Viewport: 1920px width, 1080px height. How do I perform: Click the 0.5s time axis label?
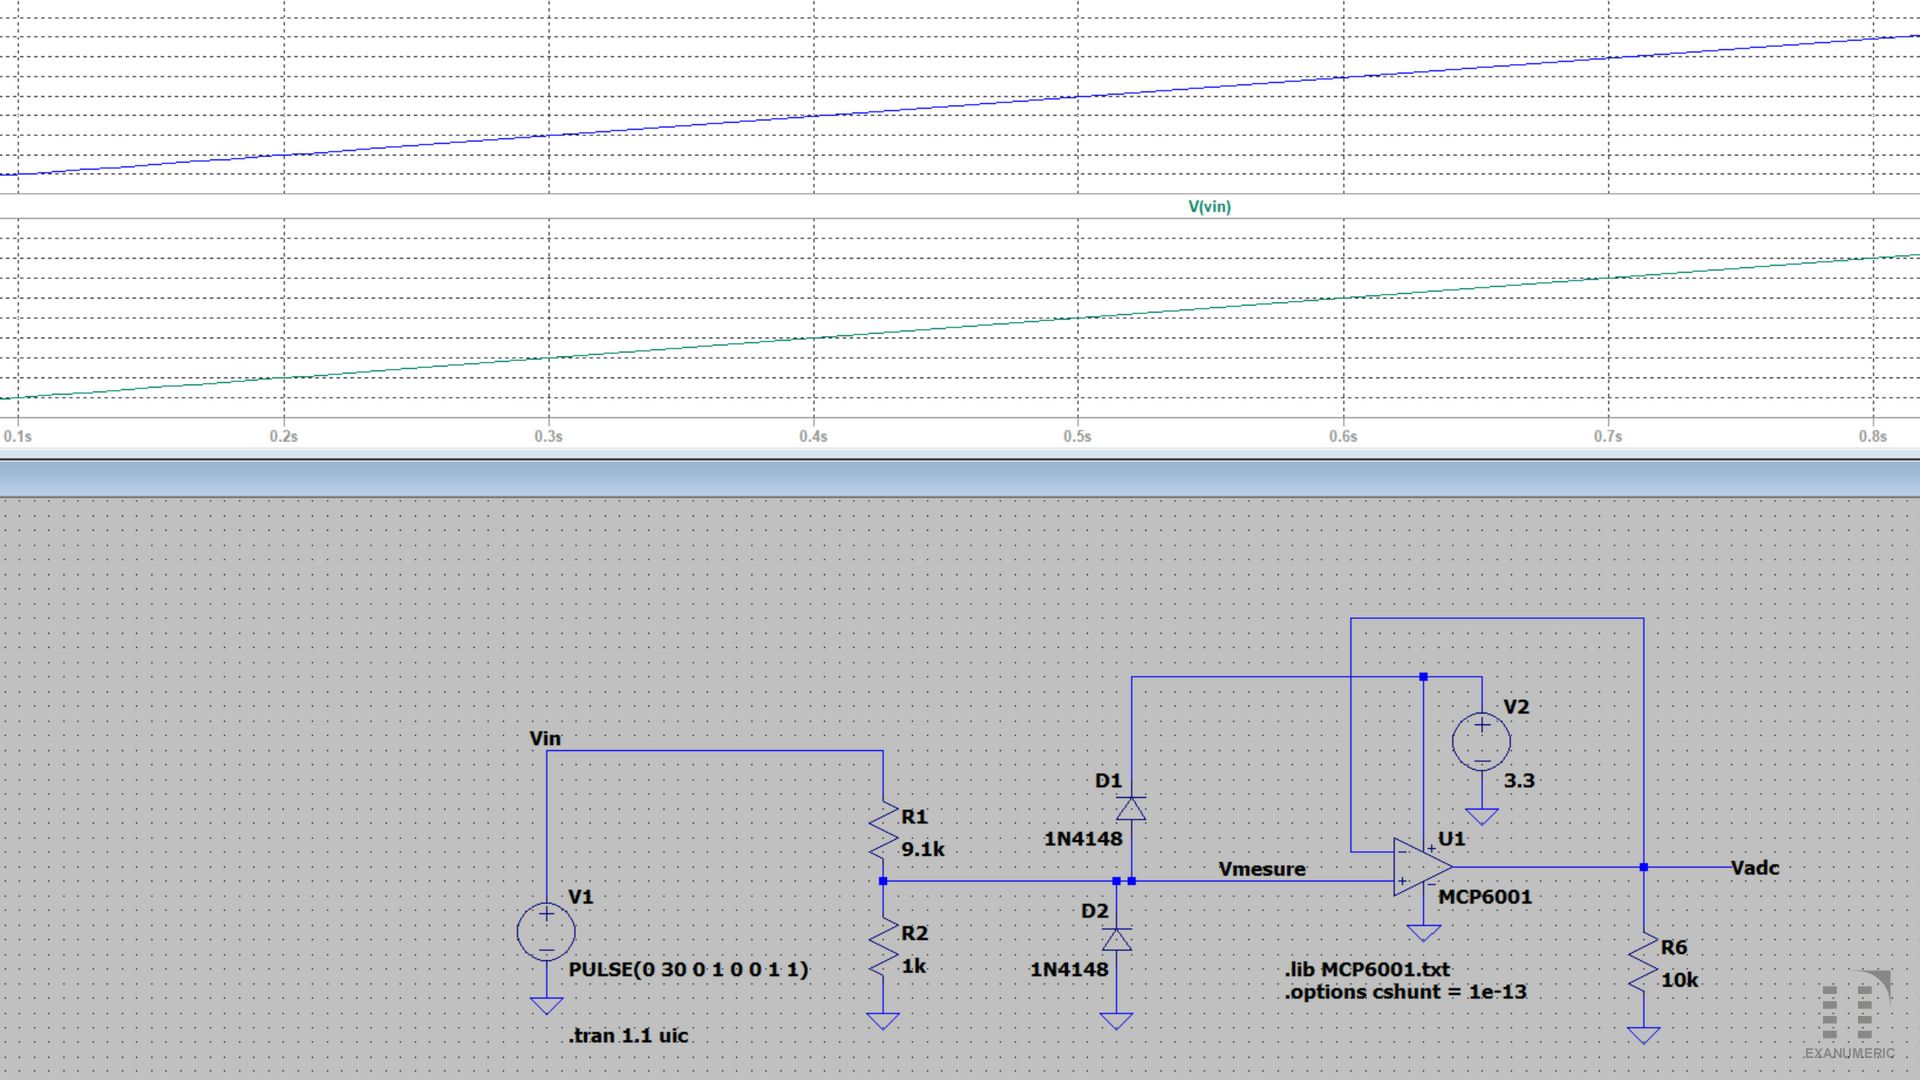(1077, 437)
